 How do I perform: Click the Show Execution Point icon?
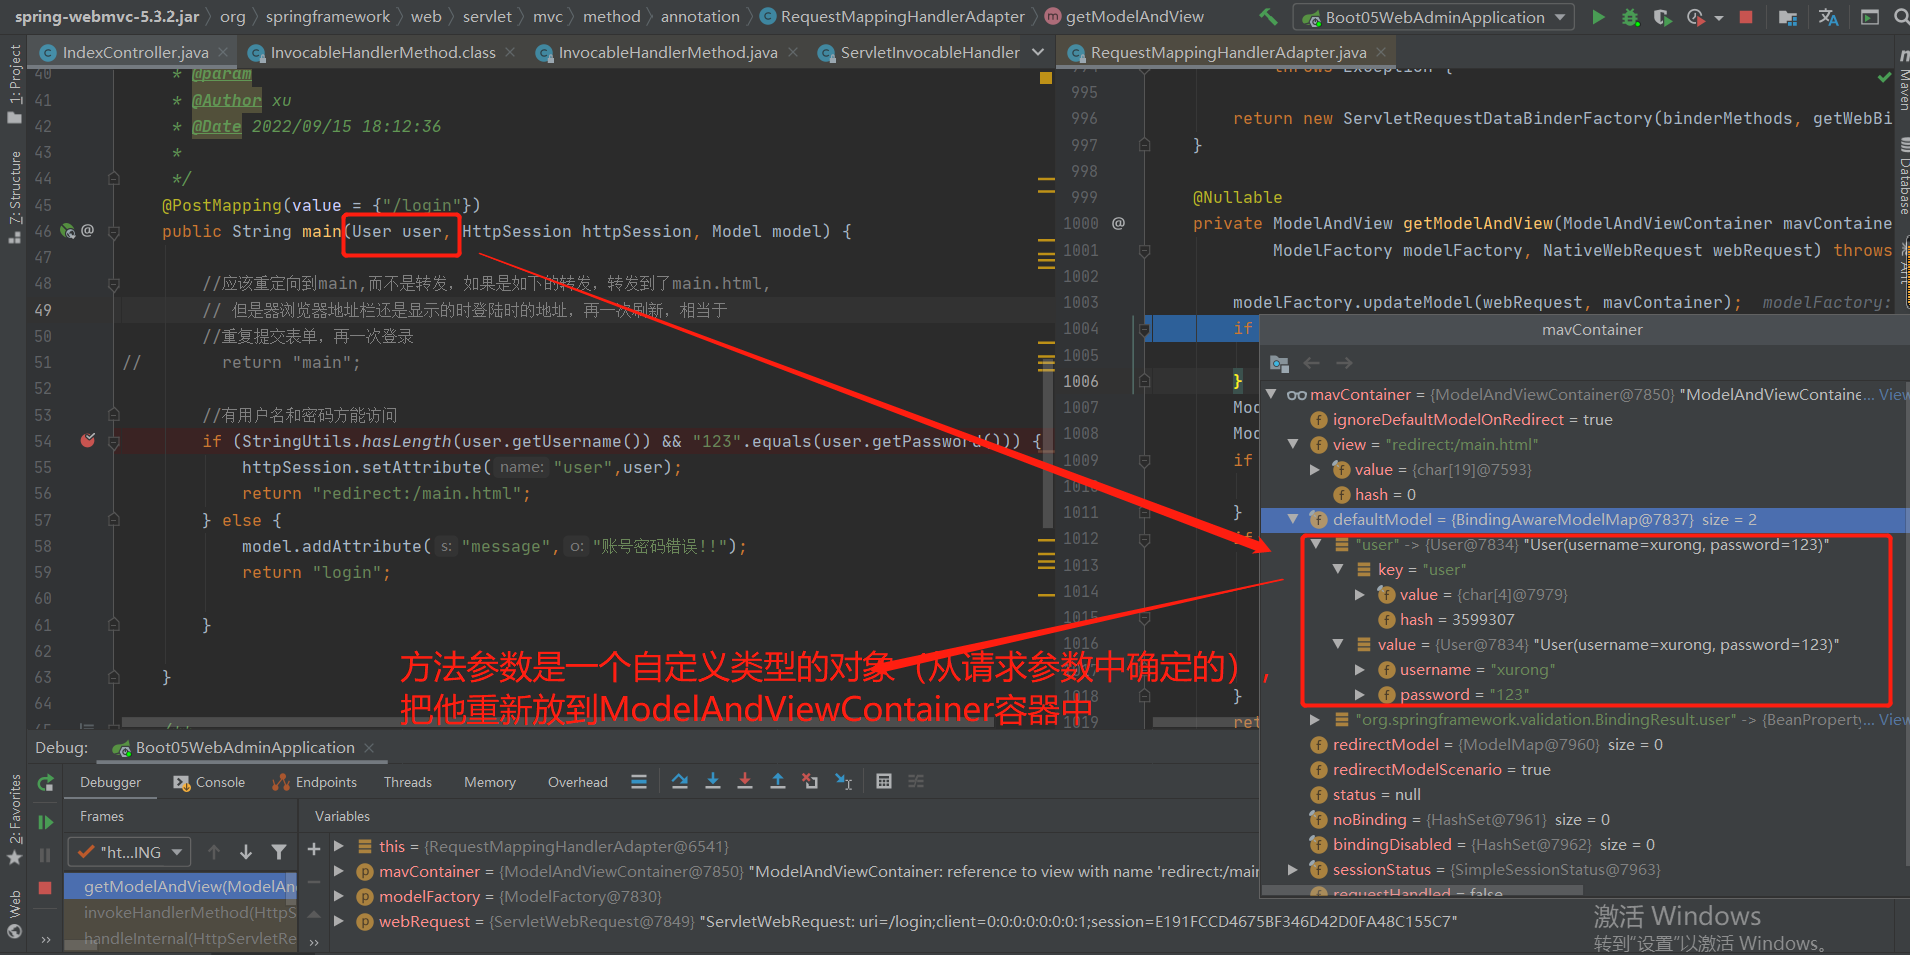pos(639,782)
